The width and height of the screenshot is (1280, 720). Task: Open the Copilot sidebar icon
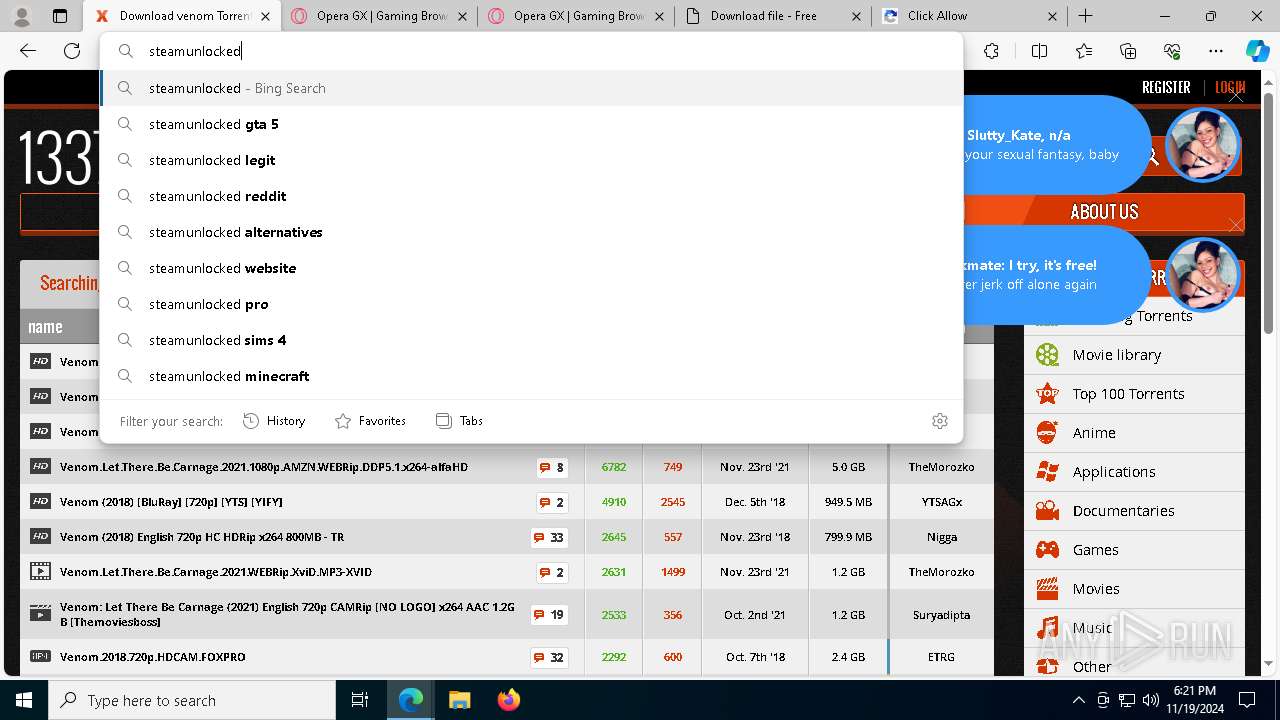click(1257, 51)
